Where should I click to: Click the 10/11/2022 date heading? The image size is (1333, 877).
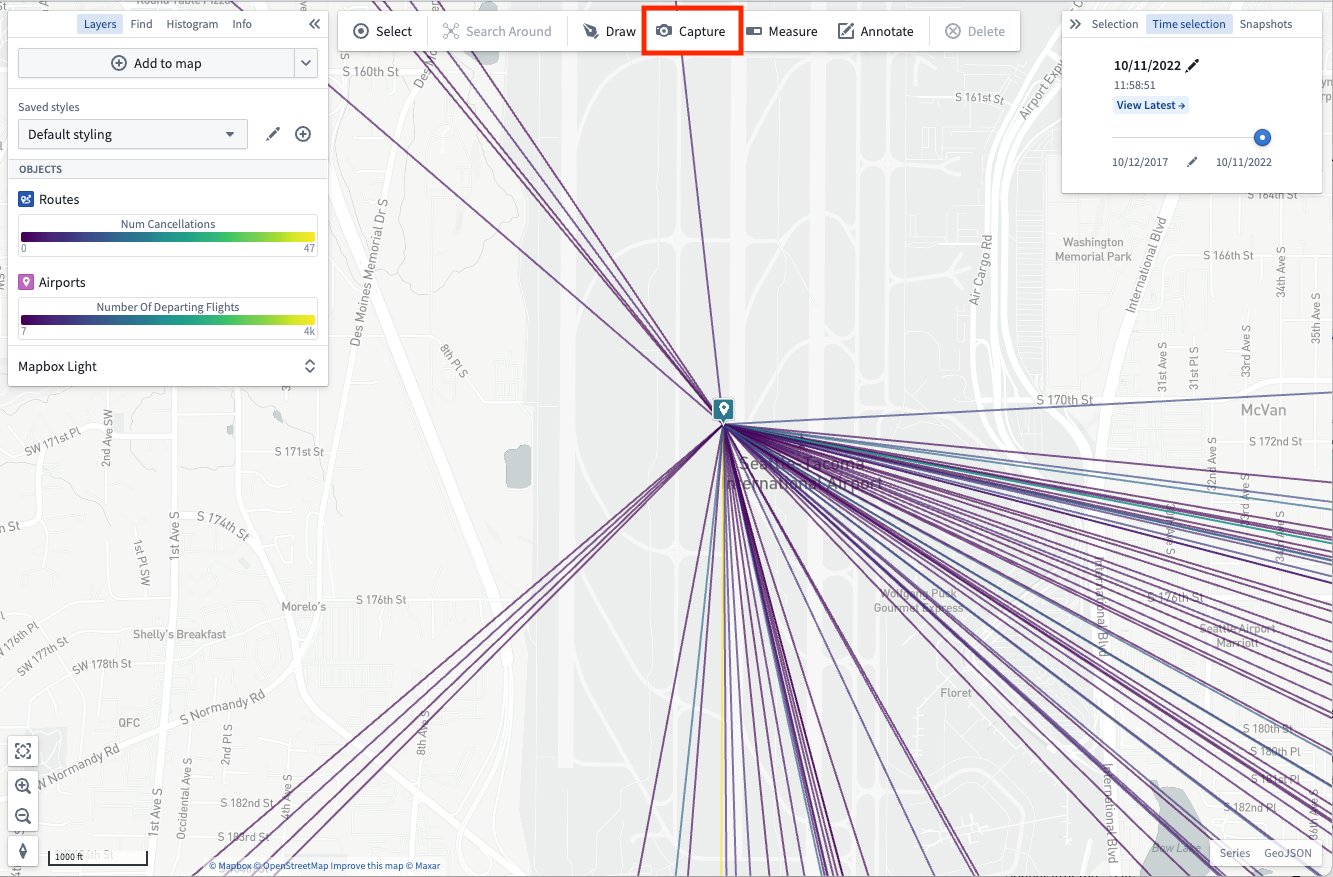pos(1147,65)
